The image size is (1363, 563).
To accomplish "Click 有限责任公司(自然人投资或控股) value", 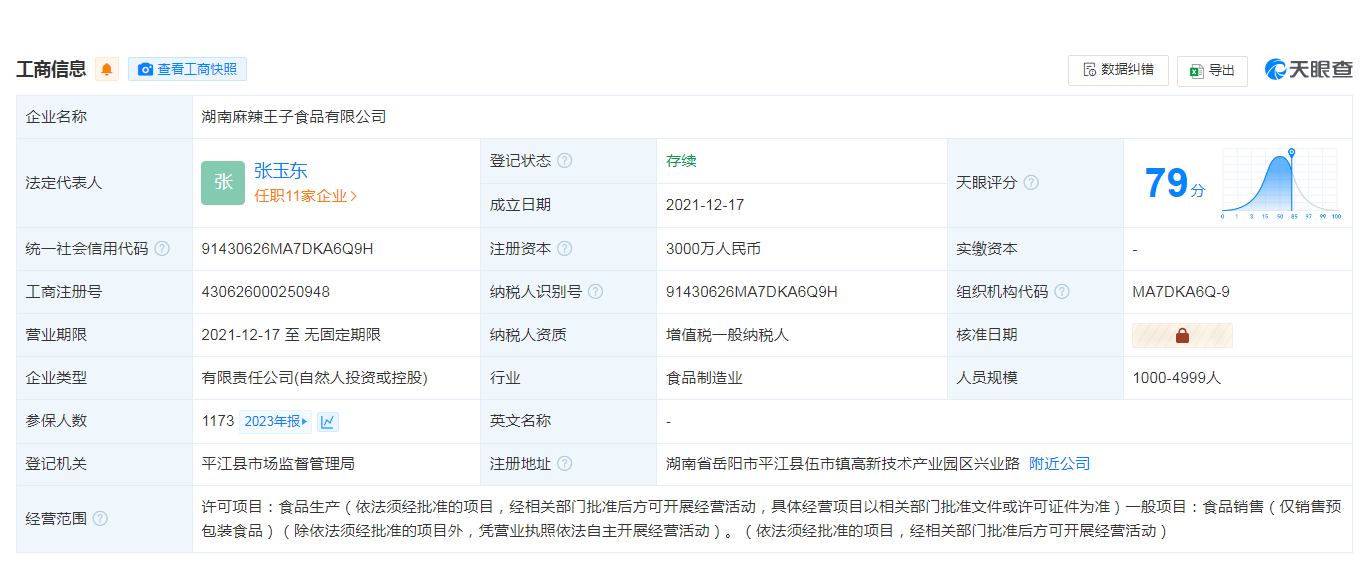I will pos(314,378).
